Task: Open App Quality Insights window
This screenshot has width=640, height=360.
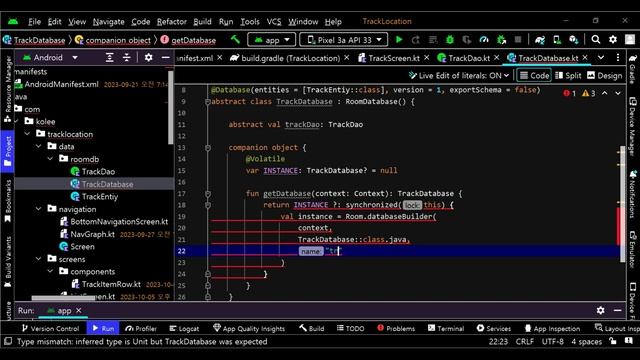Action: 249,328
